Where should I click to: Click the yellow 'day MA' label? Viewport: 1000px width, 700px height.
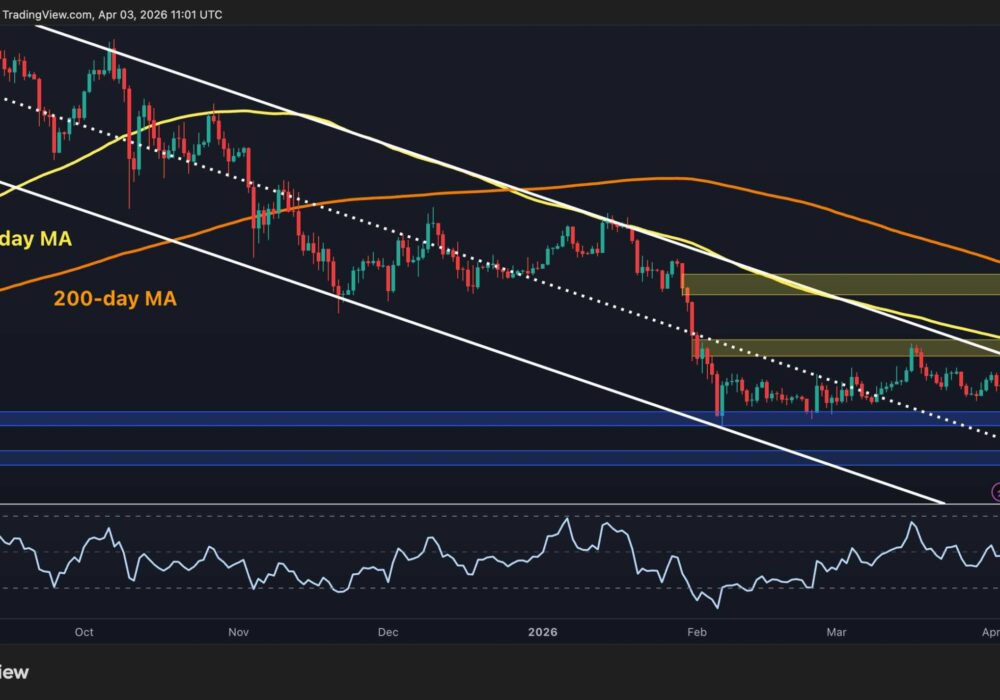(x=38, y=240)
